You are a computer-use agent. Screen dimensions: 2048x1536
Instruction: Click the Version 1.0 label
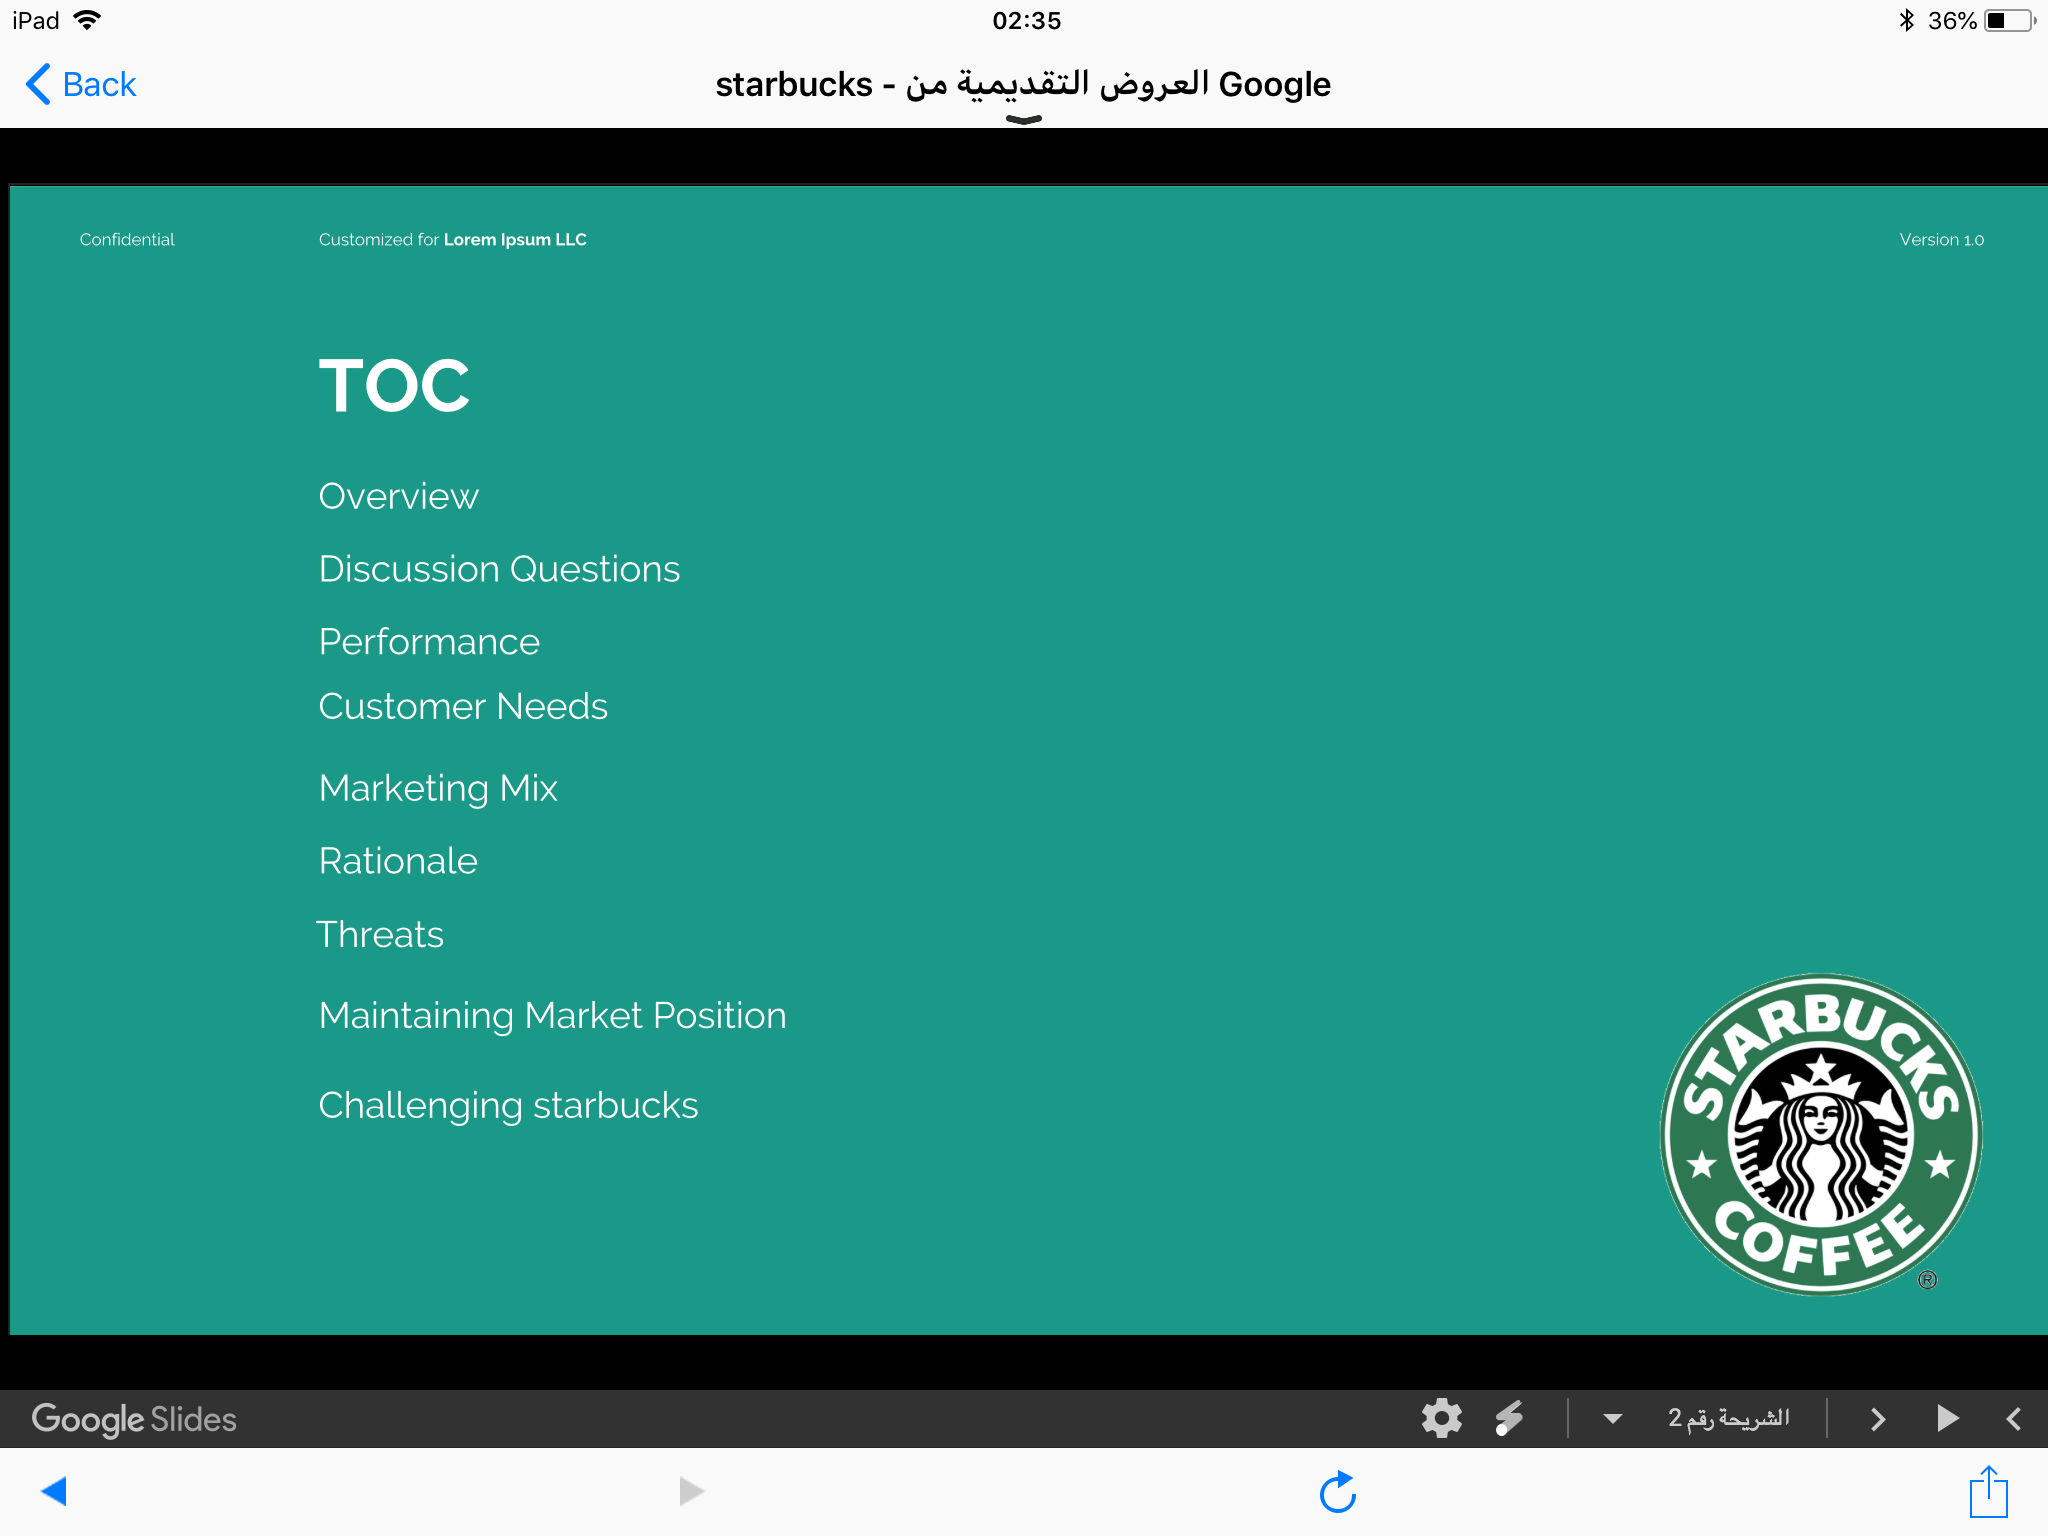tap(1941, 240)
